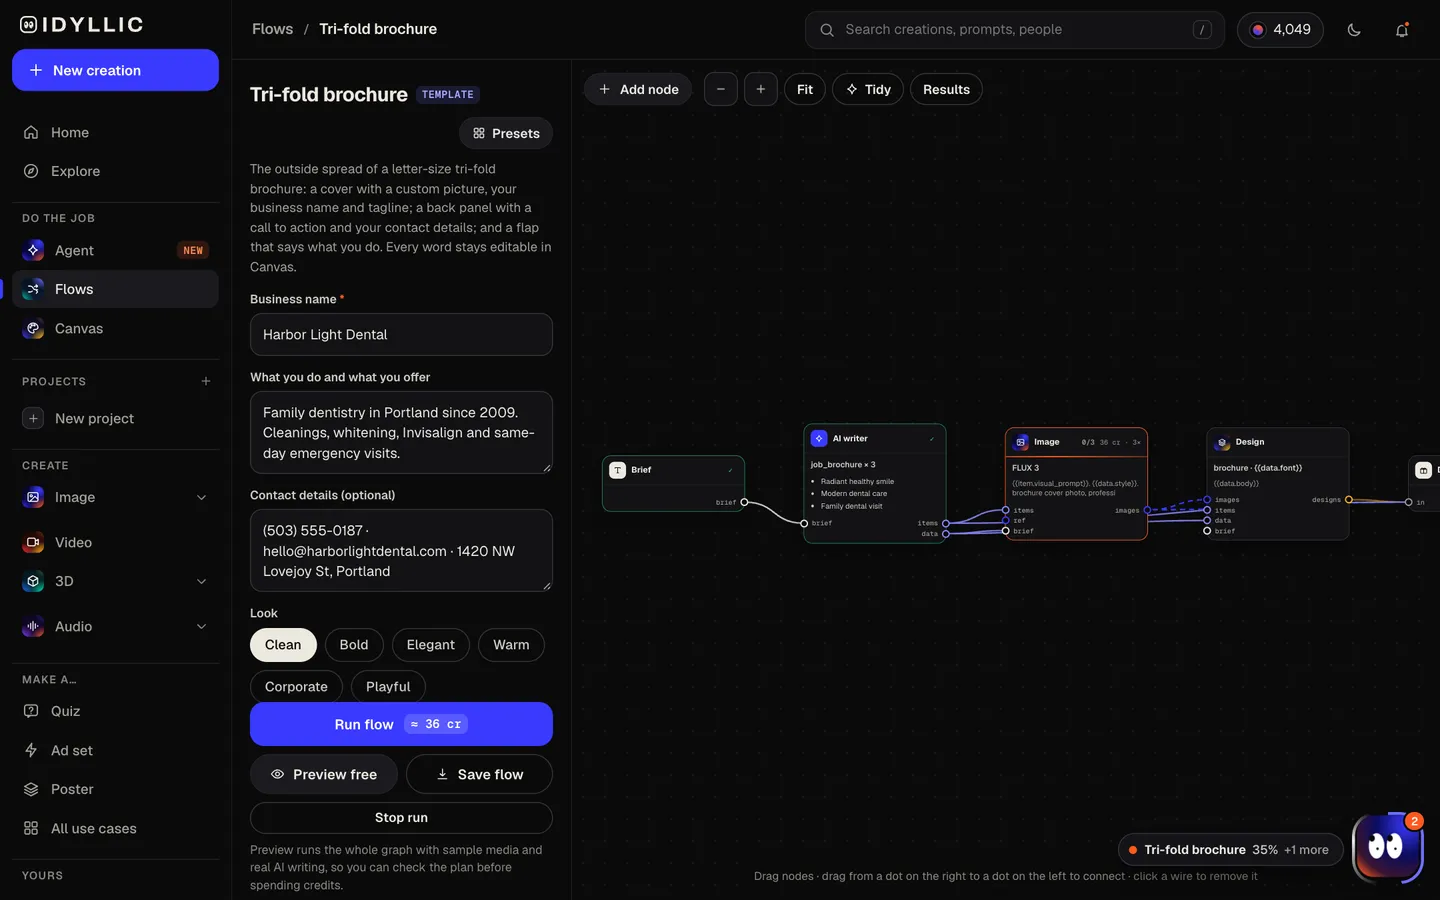The height and width of the screenshot is (900, 1440).
Task: Open the Ad set maker
Action: pos(115,750)
